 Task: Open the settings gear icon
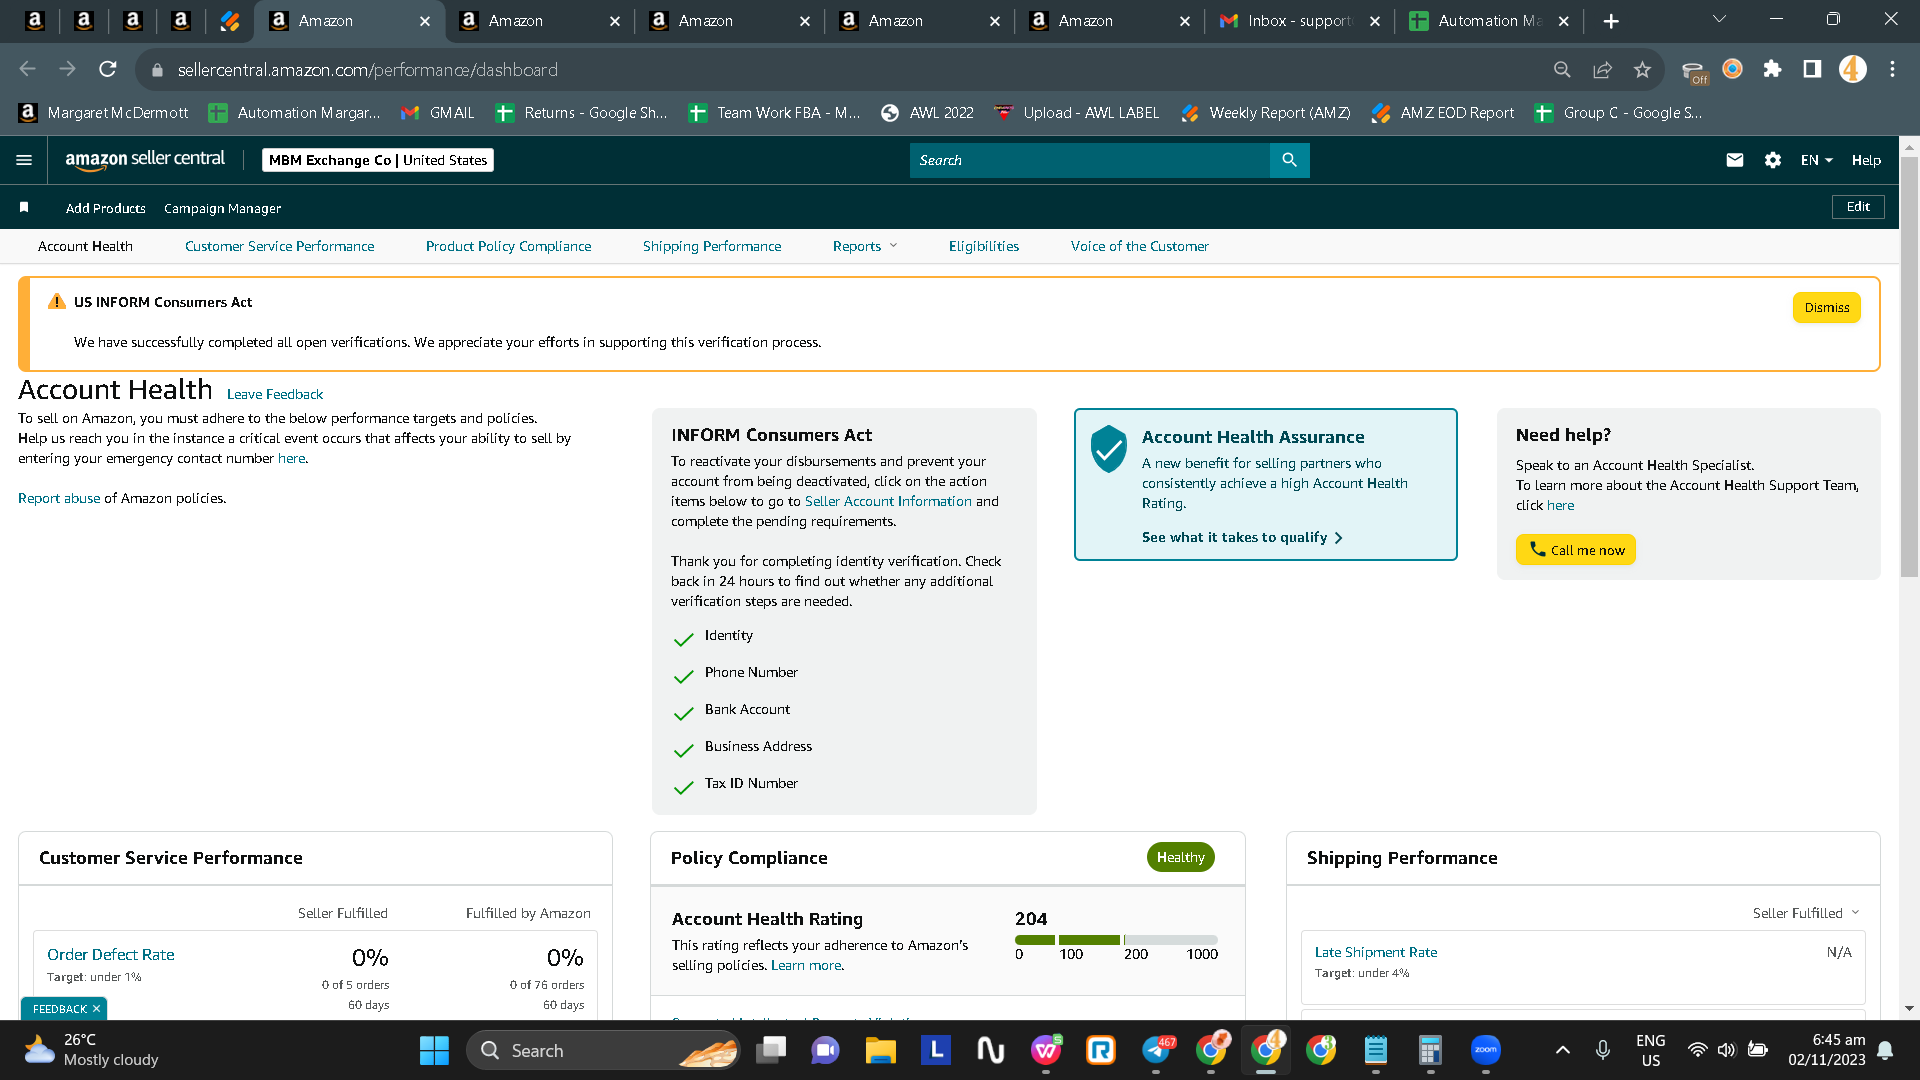(1773, 160)
